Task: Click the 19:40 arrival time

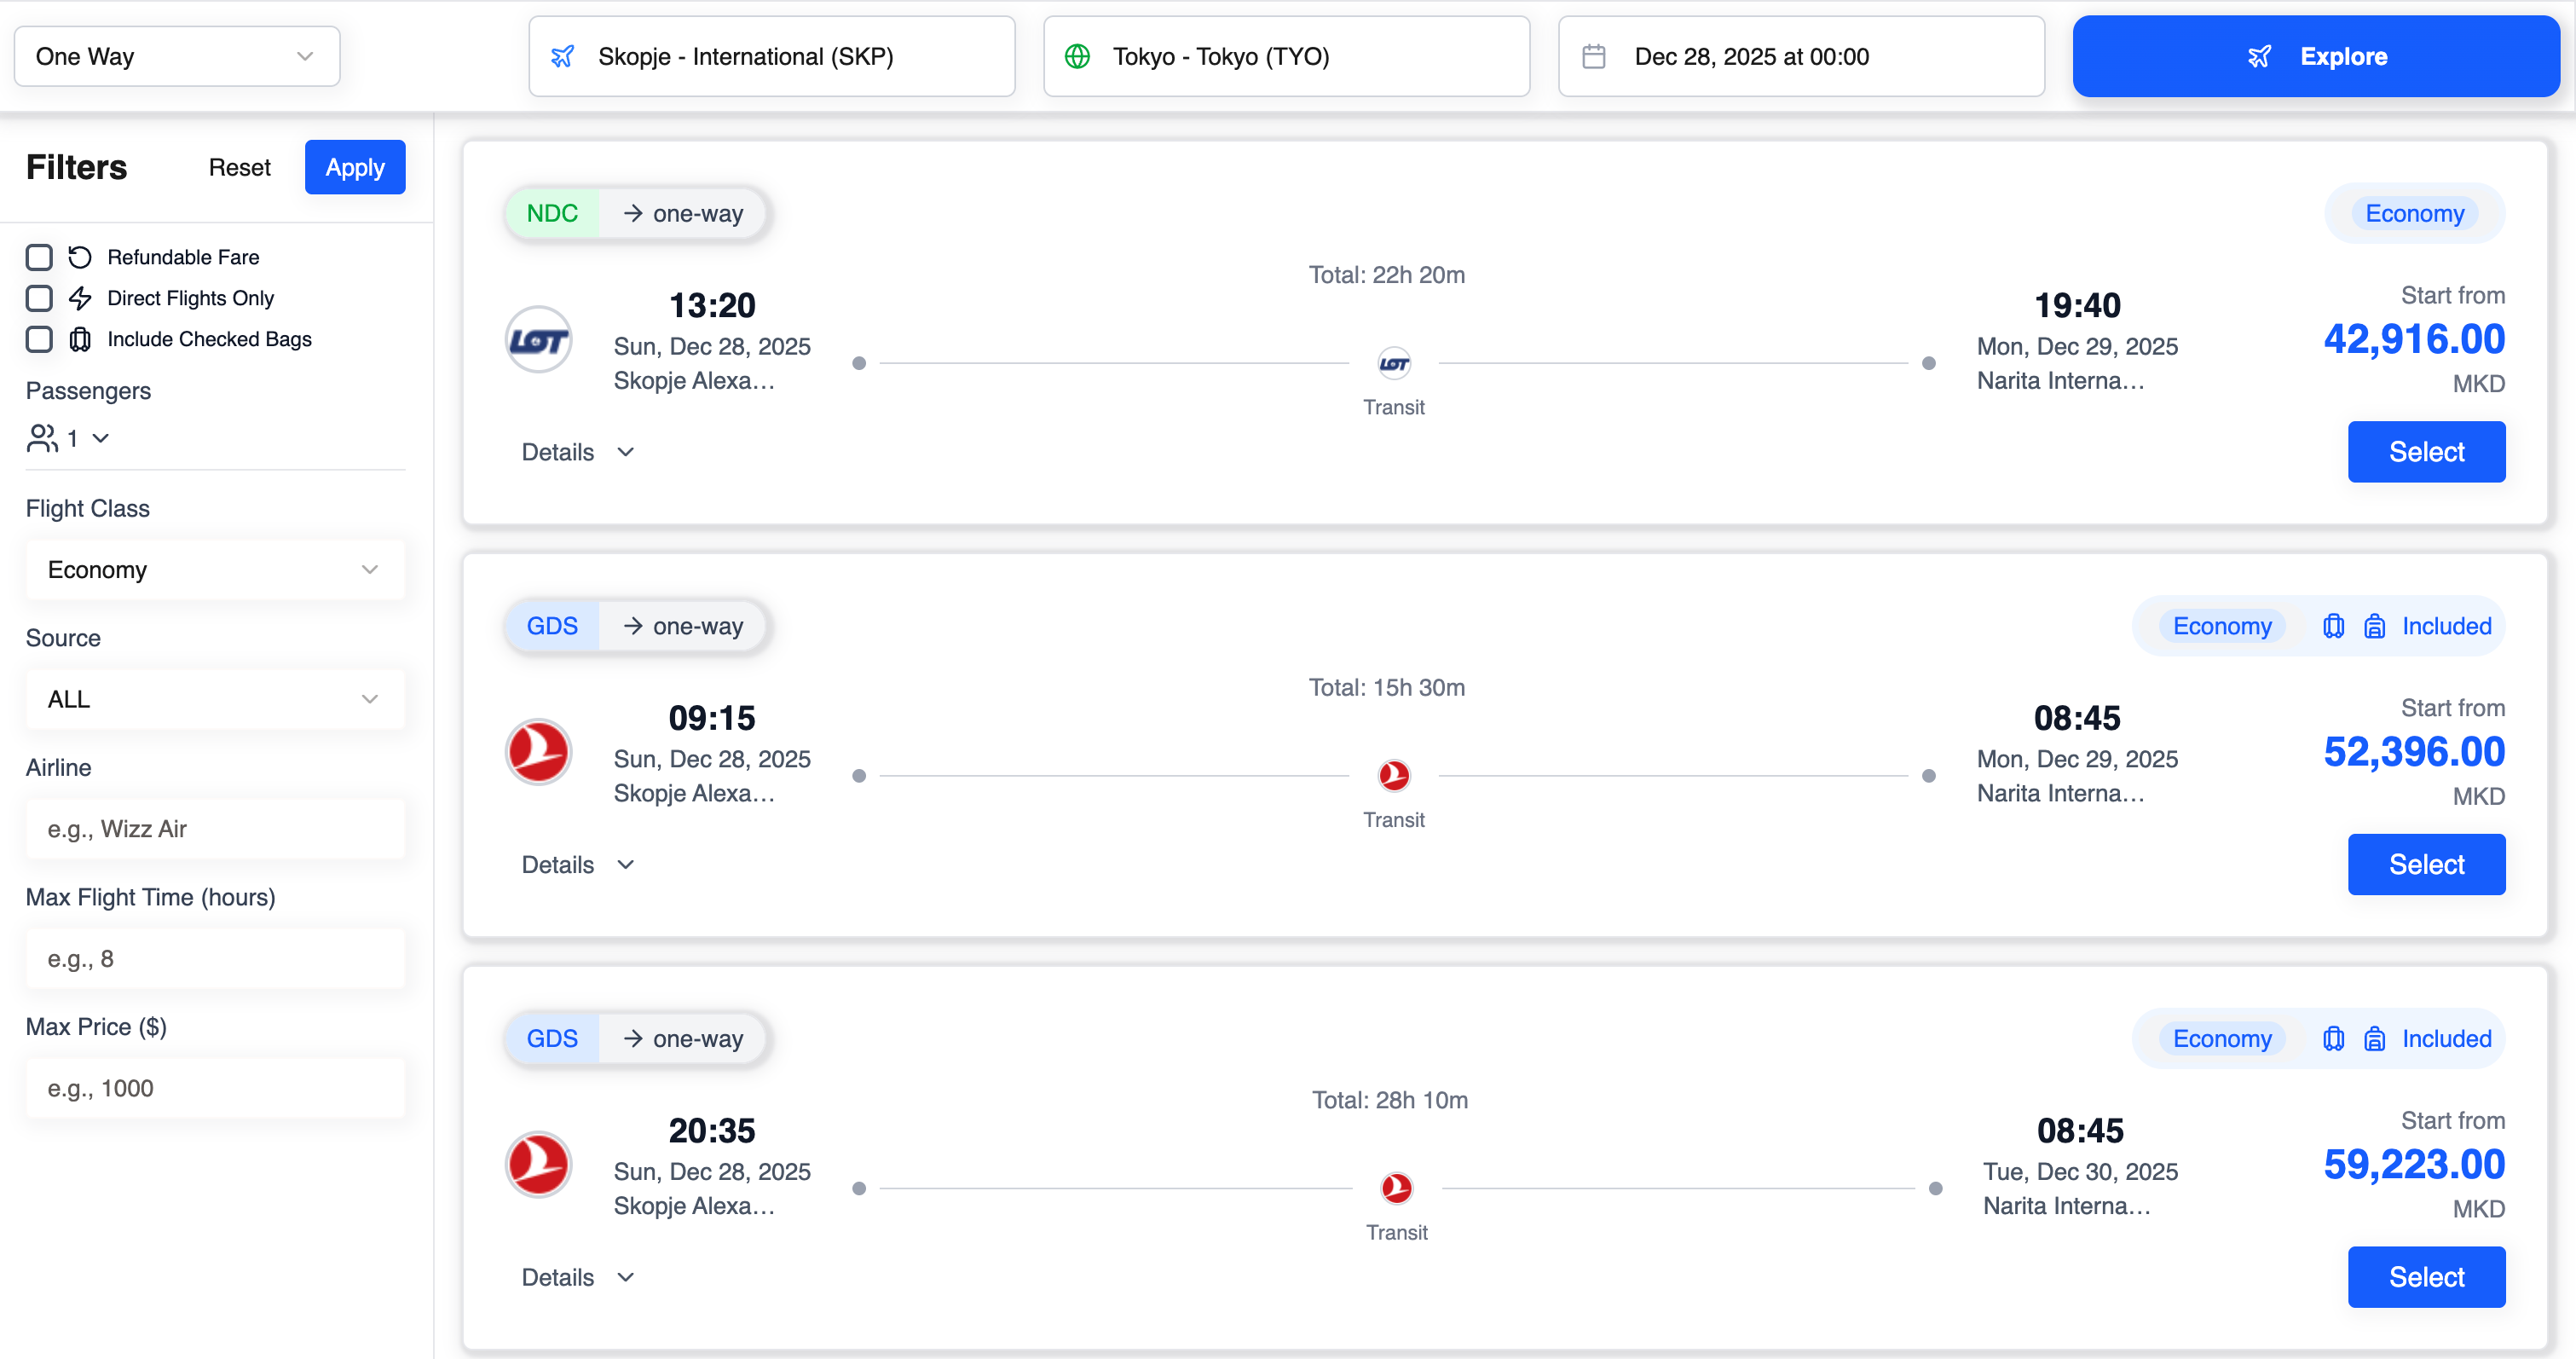Action: point(2077,305)
